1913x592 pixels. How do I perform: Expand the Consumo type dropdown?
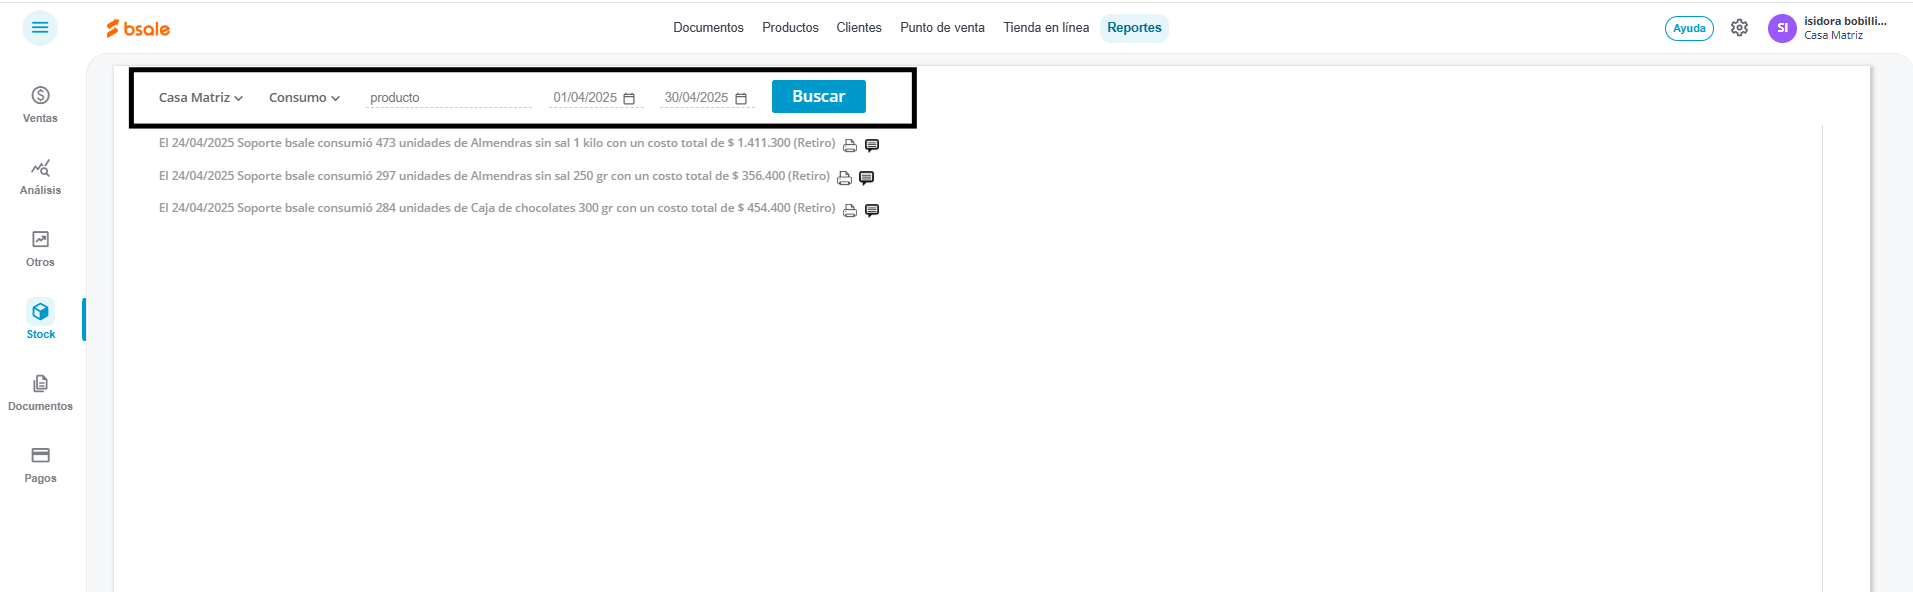pyautogui.click(x=304, y=98)
